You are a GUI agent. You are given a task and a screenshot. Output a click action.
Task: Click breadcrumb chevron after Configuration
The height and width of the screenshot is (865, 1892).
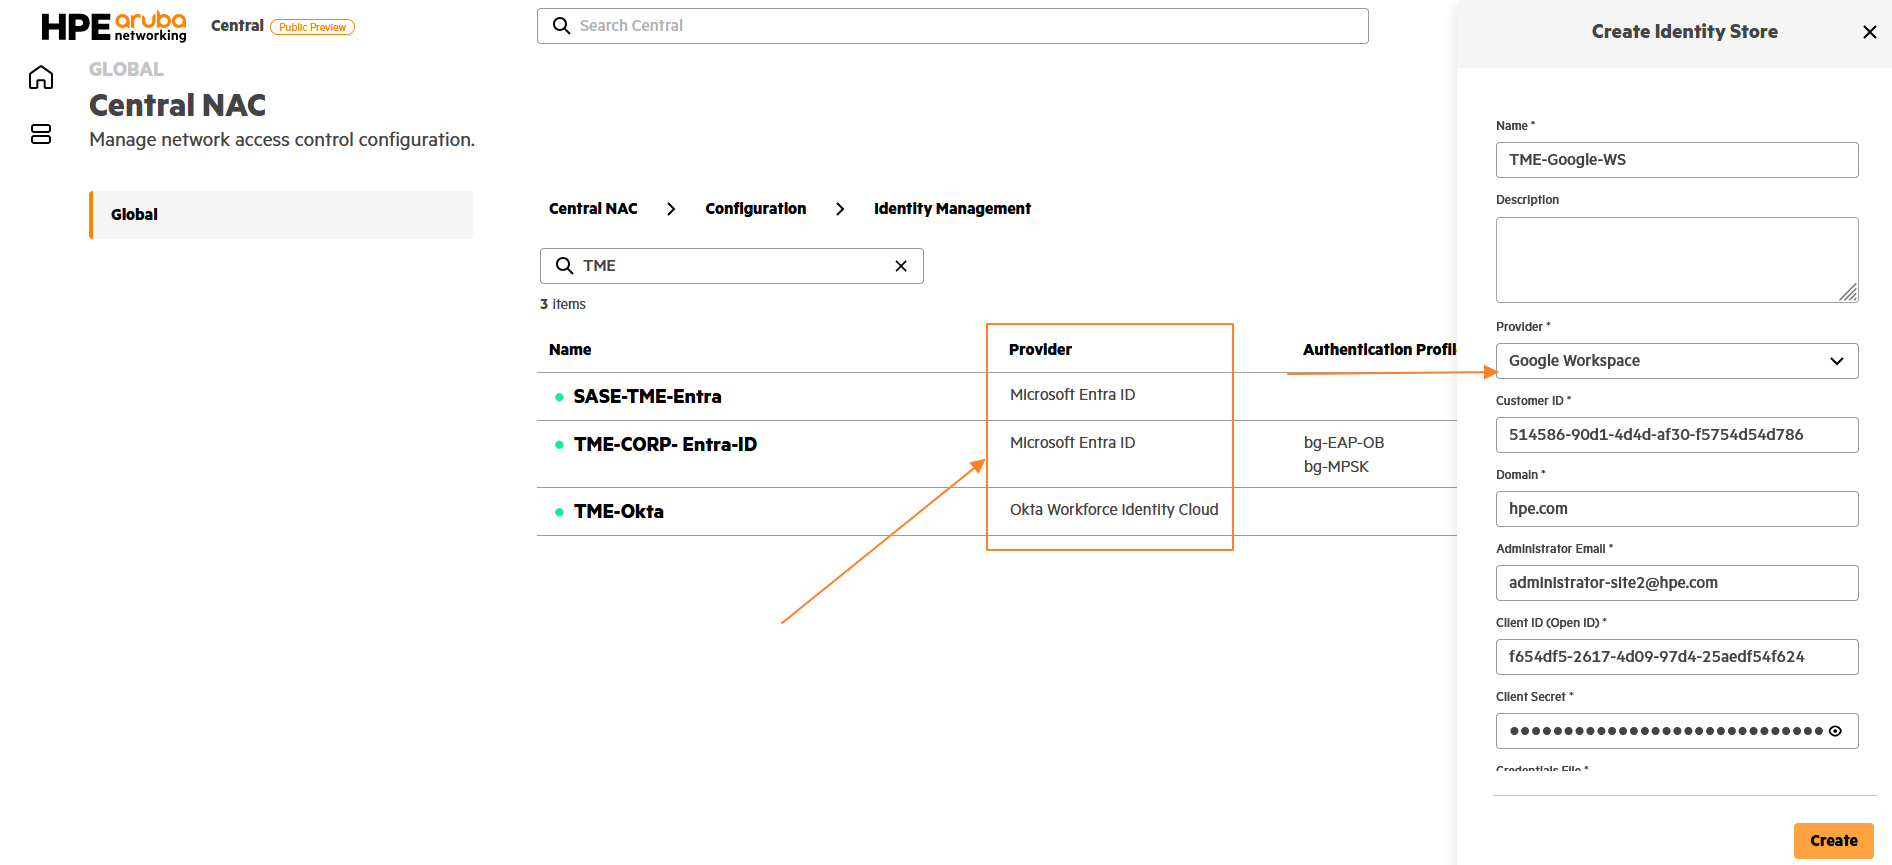(x=840, y=209)
